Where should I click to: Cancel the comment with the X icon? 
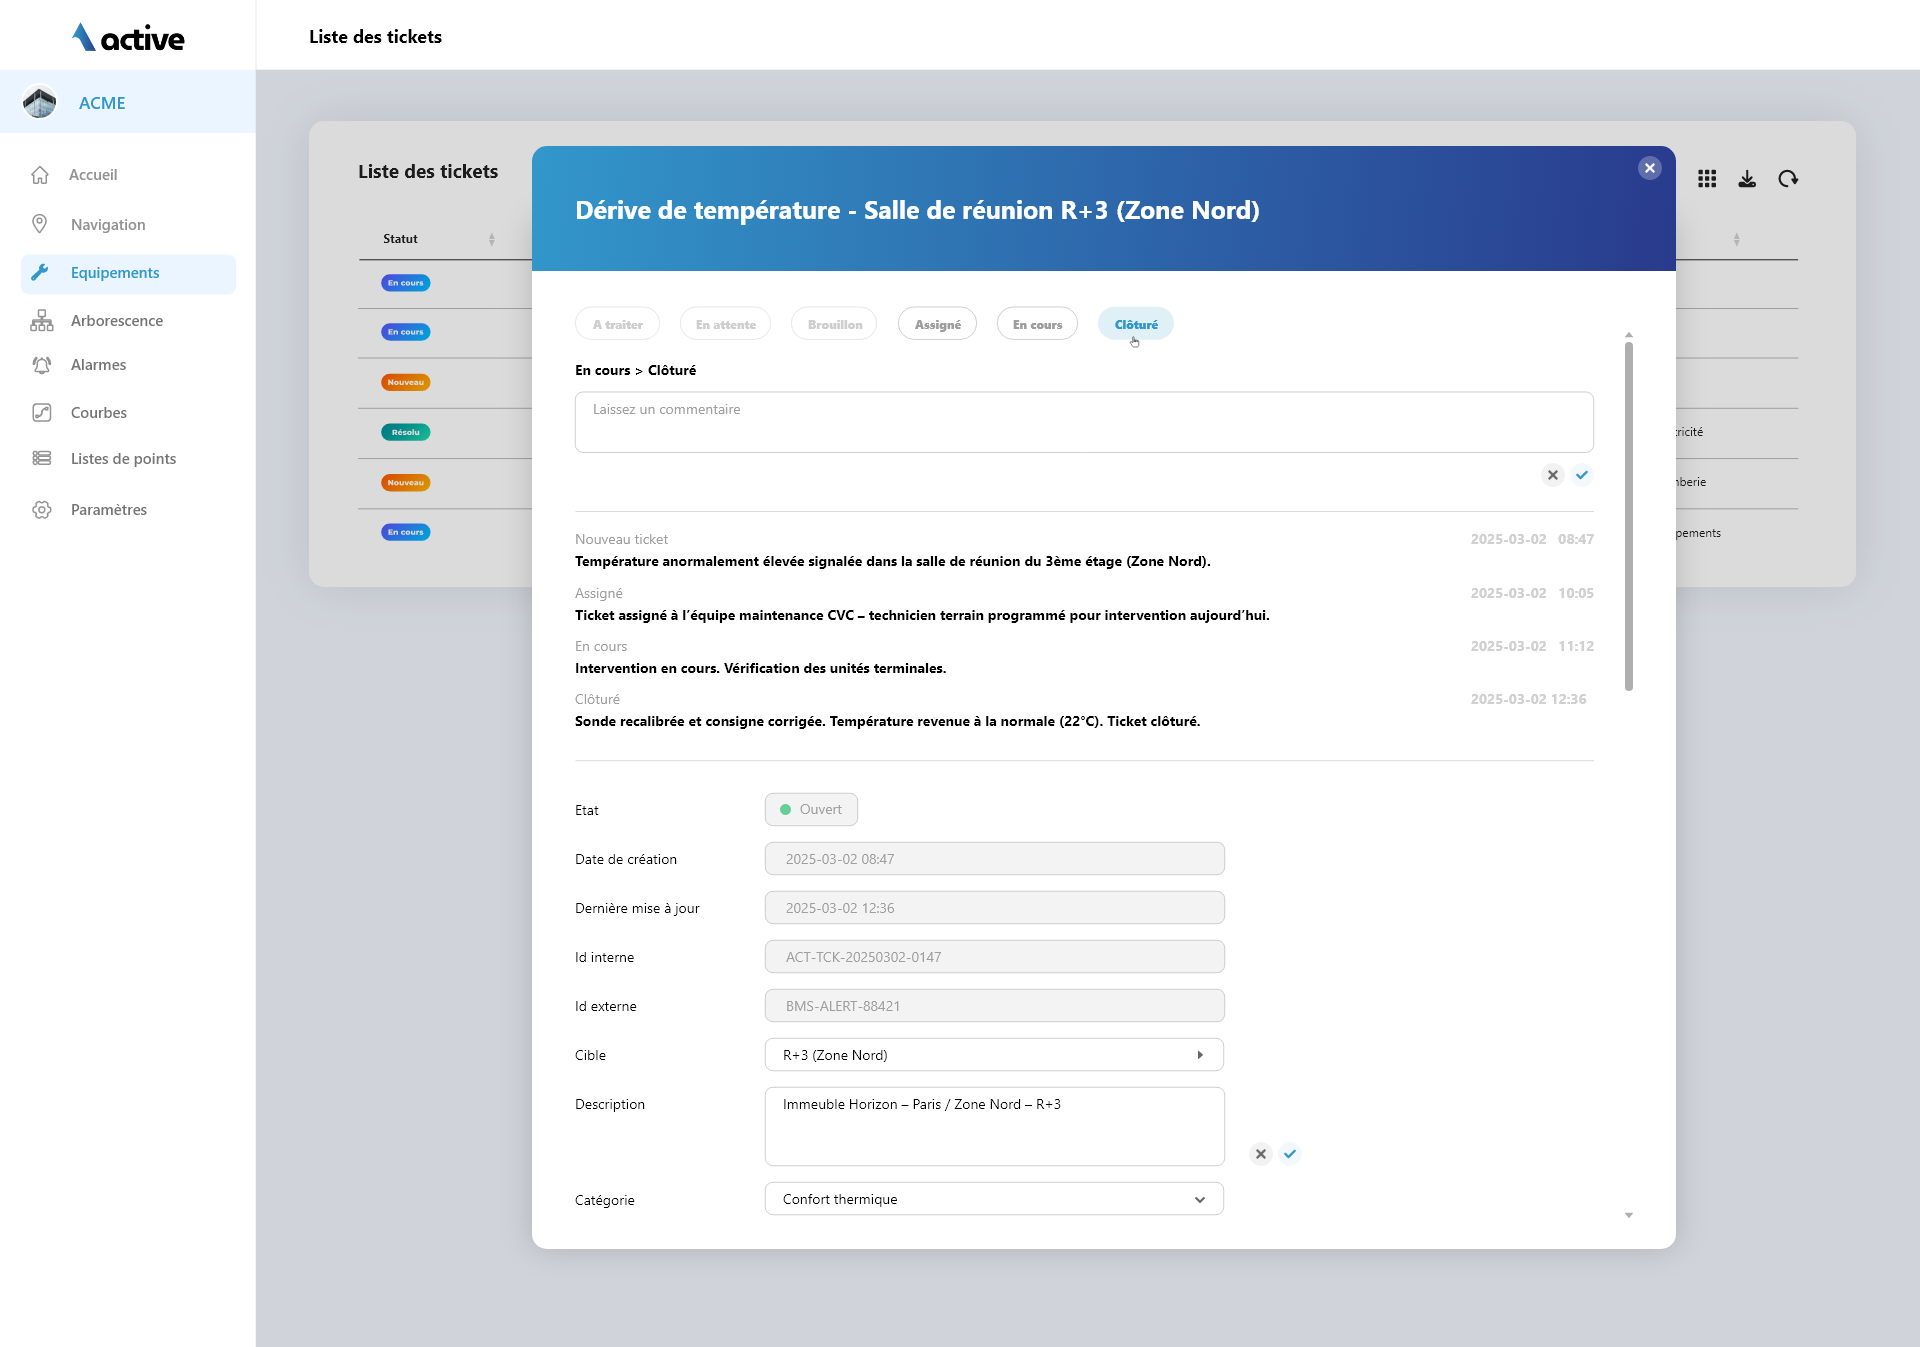[1553, 475]
